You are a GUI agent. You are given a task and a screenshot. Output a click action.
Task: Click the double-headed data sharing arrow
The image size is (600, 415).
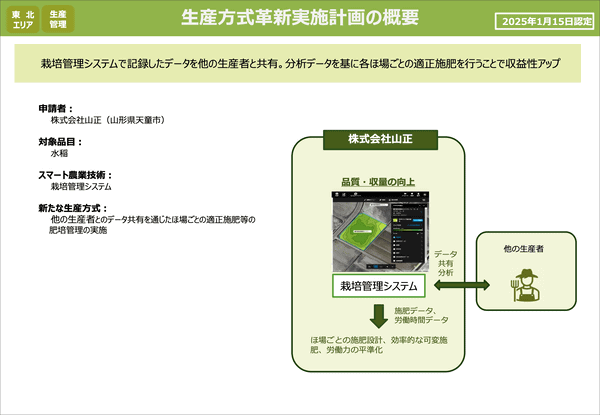click(x=452, y=287)
